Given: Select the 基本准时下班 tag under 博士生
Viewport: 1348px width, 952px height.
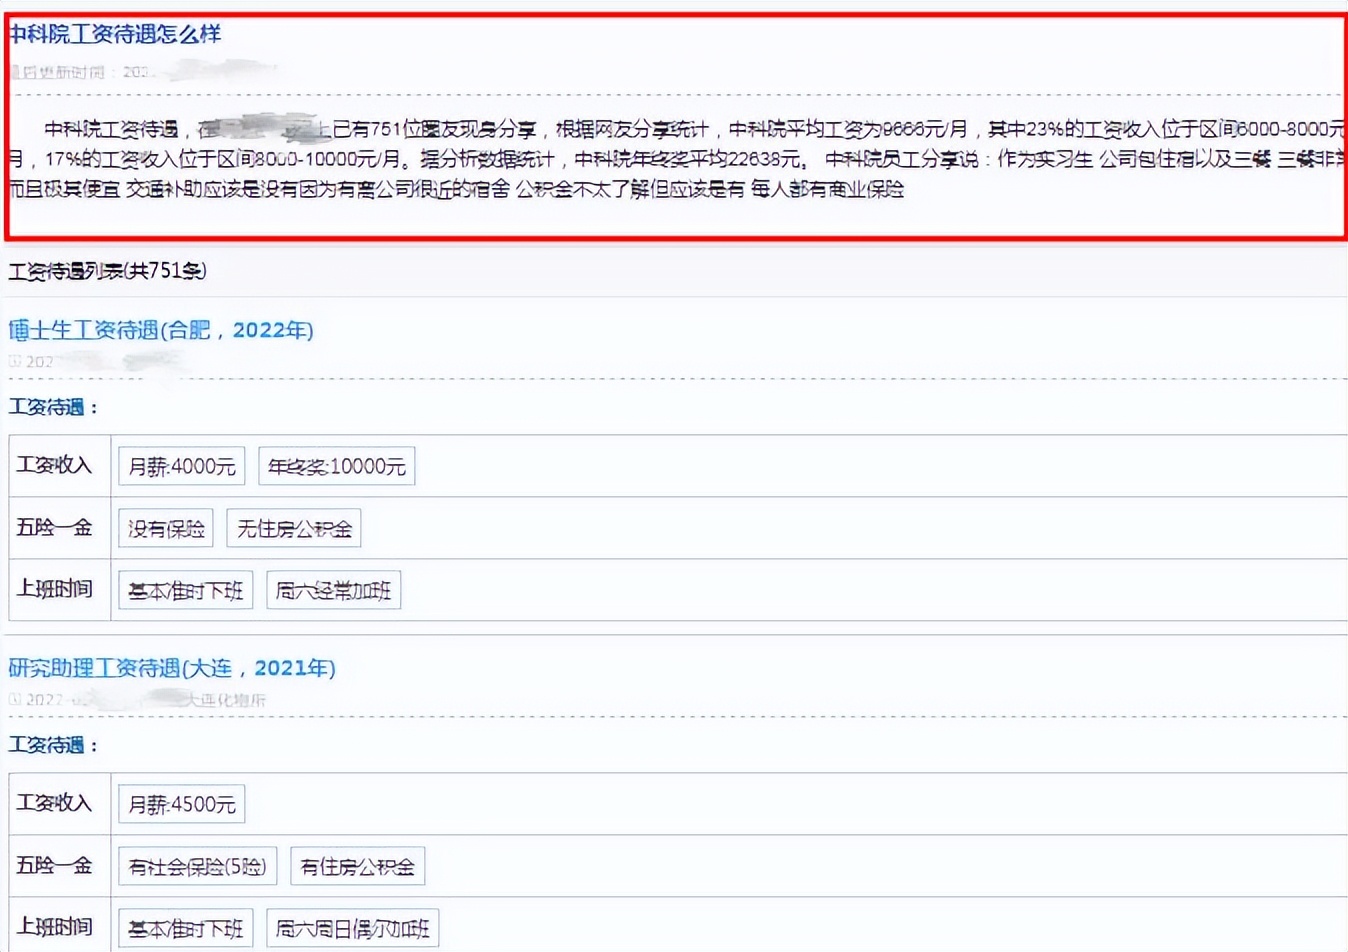Looking at the screenshot, I should tap(184, 590).
